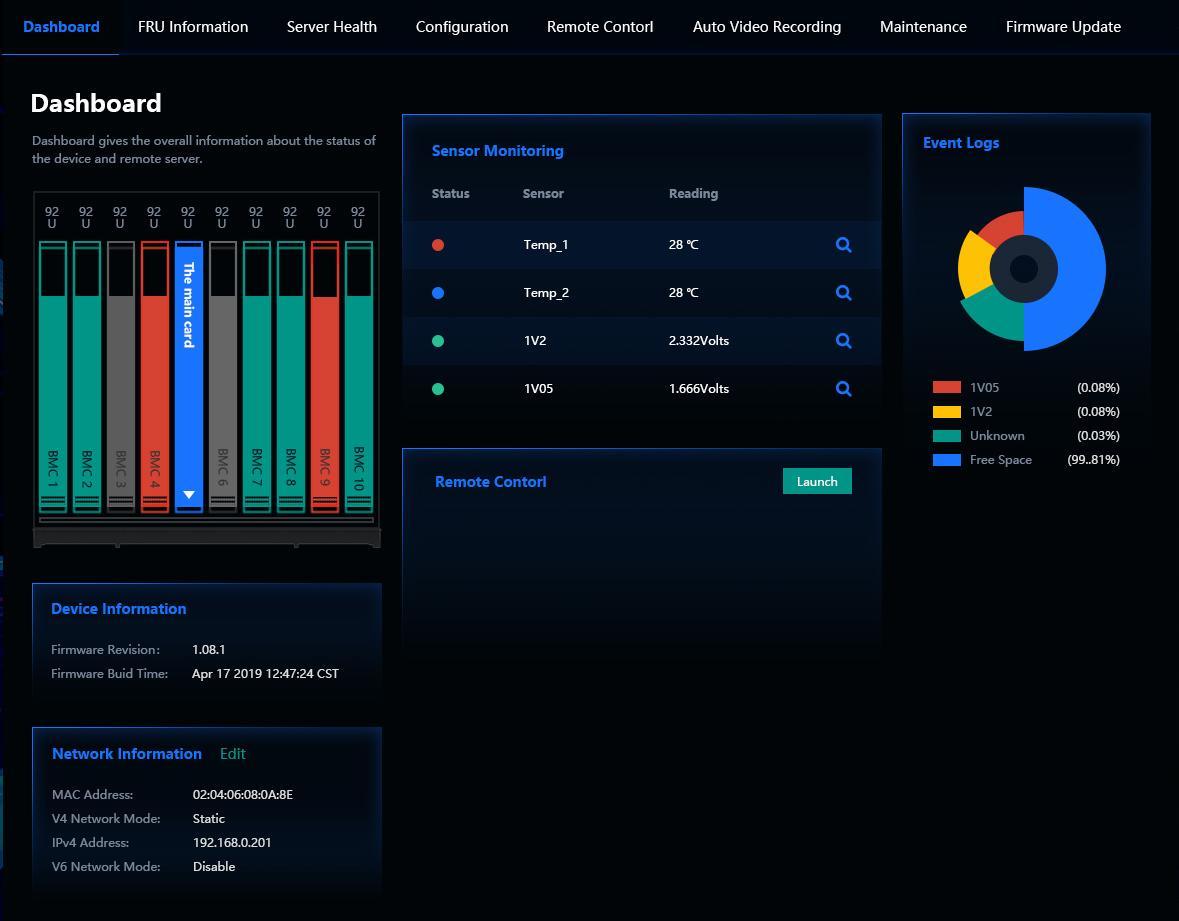Viewport: 1179px width, 921px height.
Task: Go to the Firmware Update tab
Action: point(1062,27)
